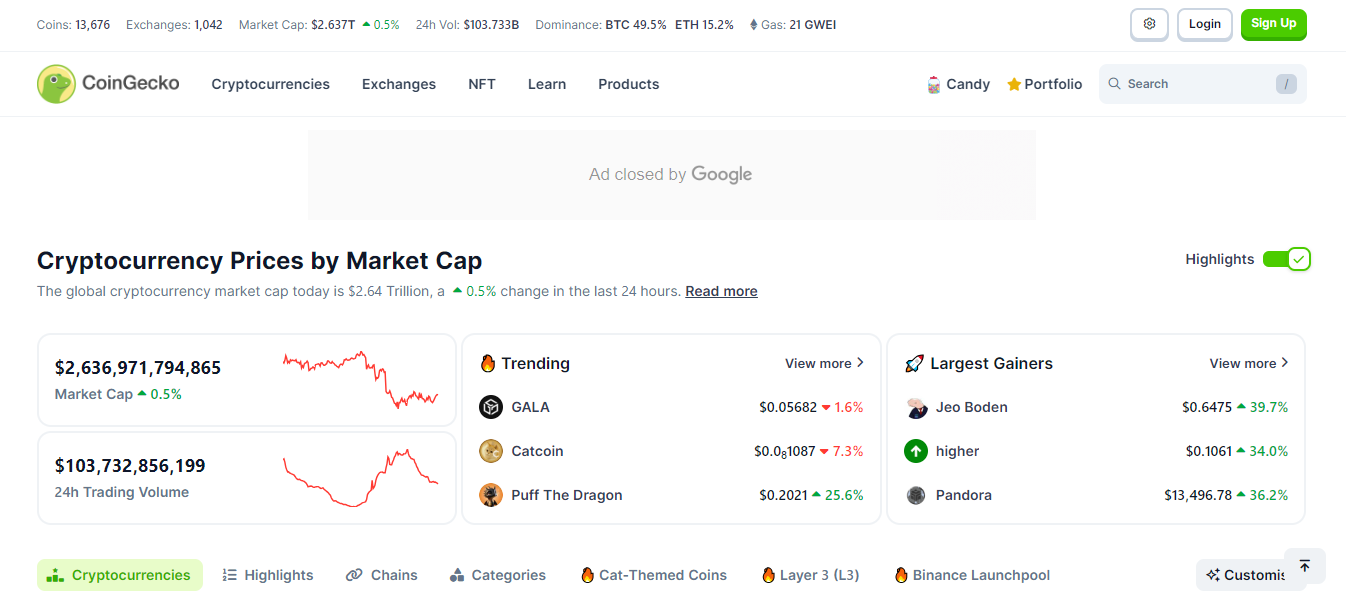Click the Exchanges: 1,042 stat
This screenshot has height=601, width=1346.
pos(174,24)
